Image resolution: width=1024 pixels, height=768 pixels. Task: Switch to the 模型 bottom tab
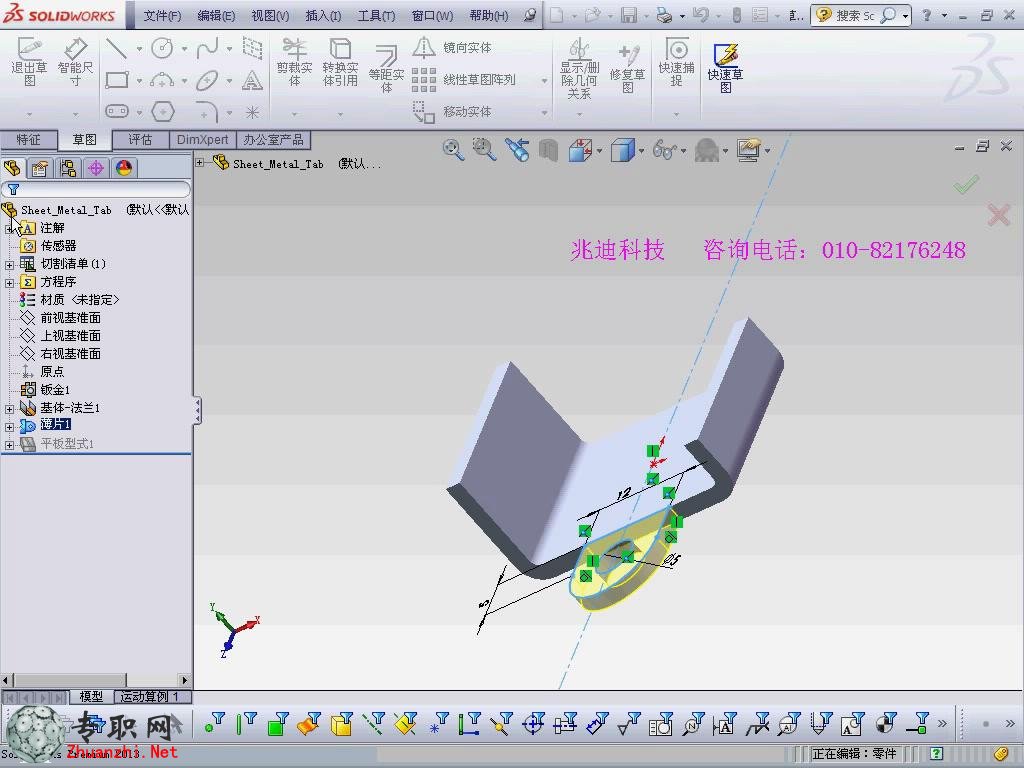(91, 697)
